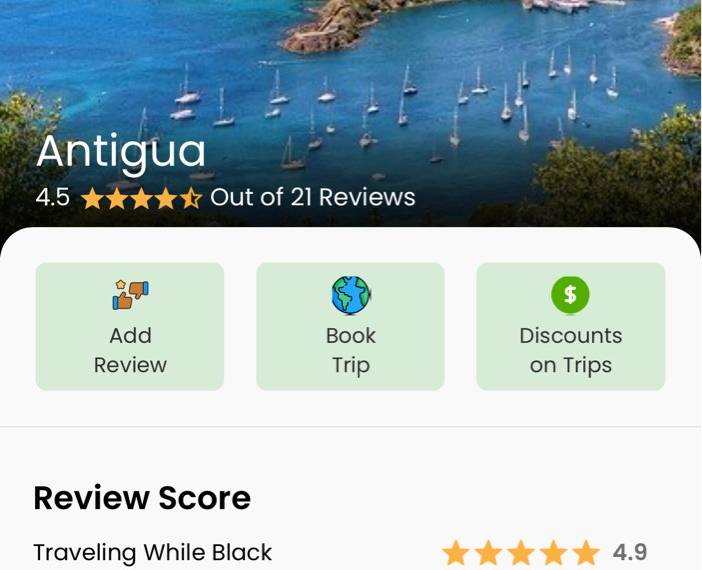Click the green dollar sign icon
Viewport: 702px width, 570px height.
coord(570,295)
